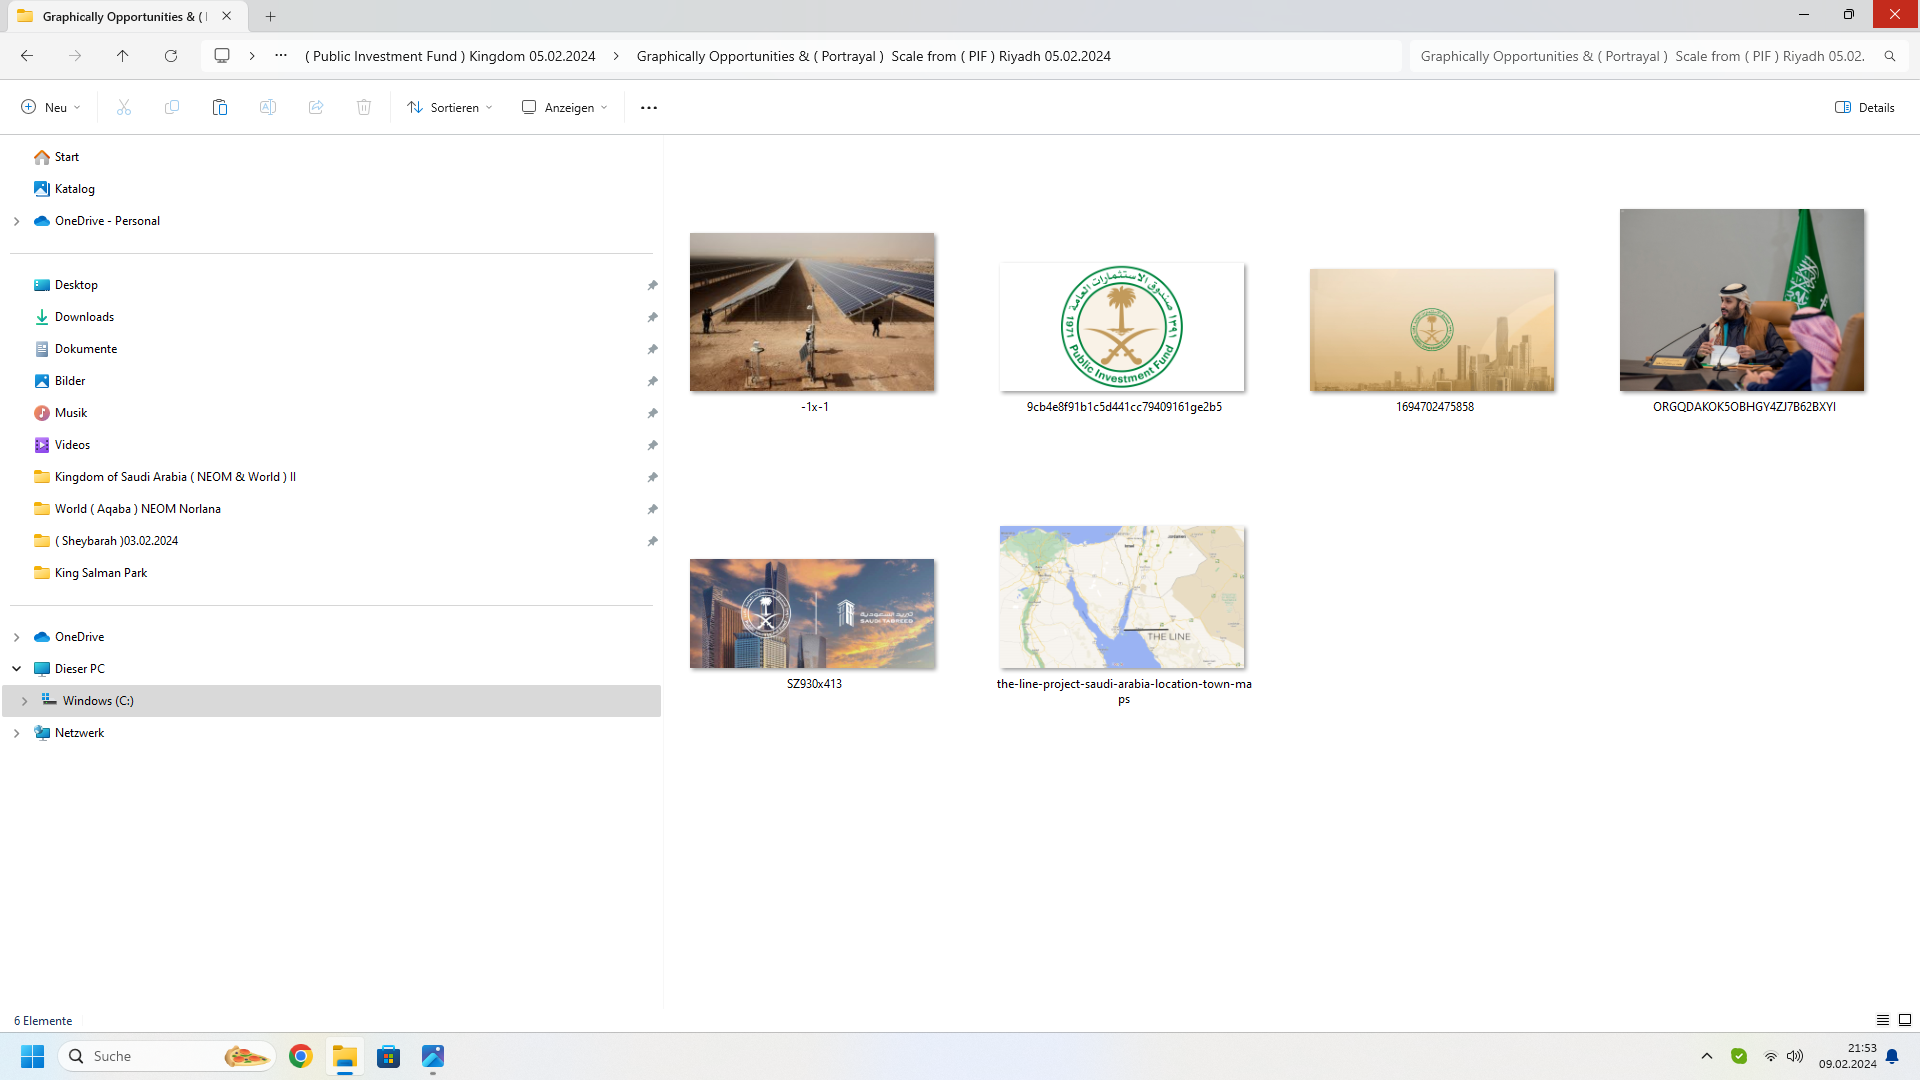Open the three-dot more options menu
Image resolution: width=1920 pixels, height=1080 pixels.
pos(649,107)
